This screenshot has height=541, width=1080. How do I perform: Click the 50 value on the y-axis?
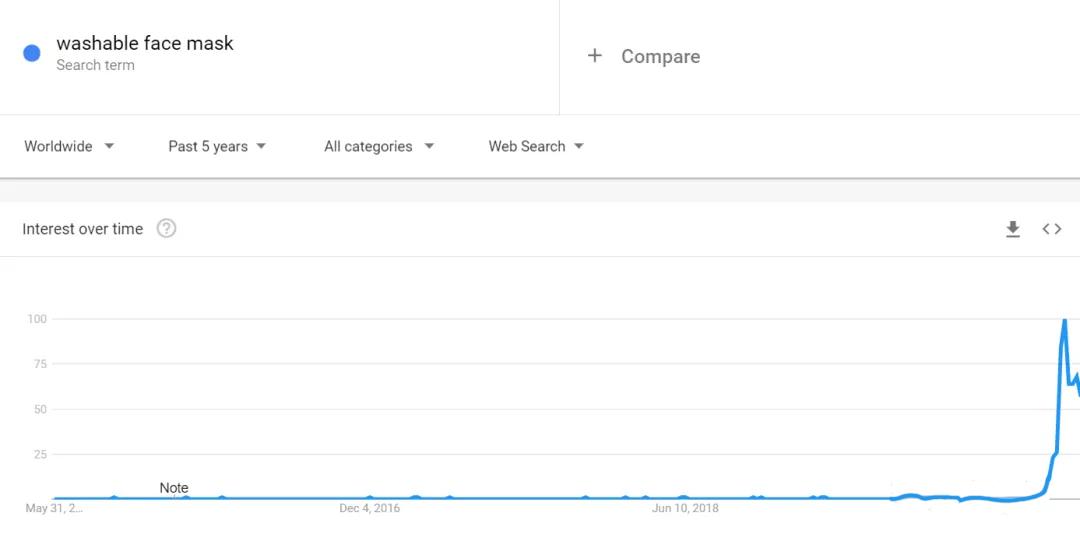[x=40, y=409]
